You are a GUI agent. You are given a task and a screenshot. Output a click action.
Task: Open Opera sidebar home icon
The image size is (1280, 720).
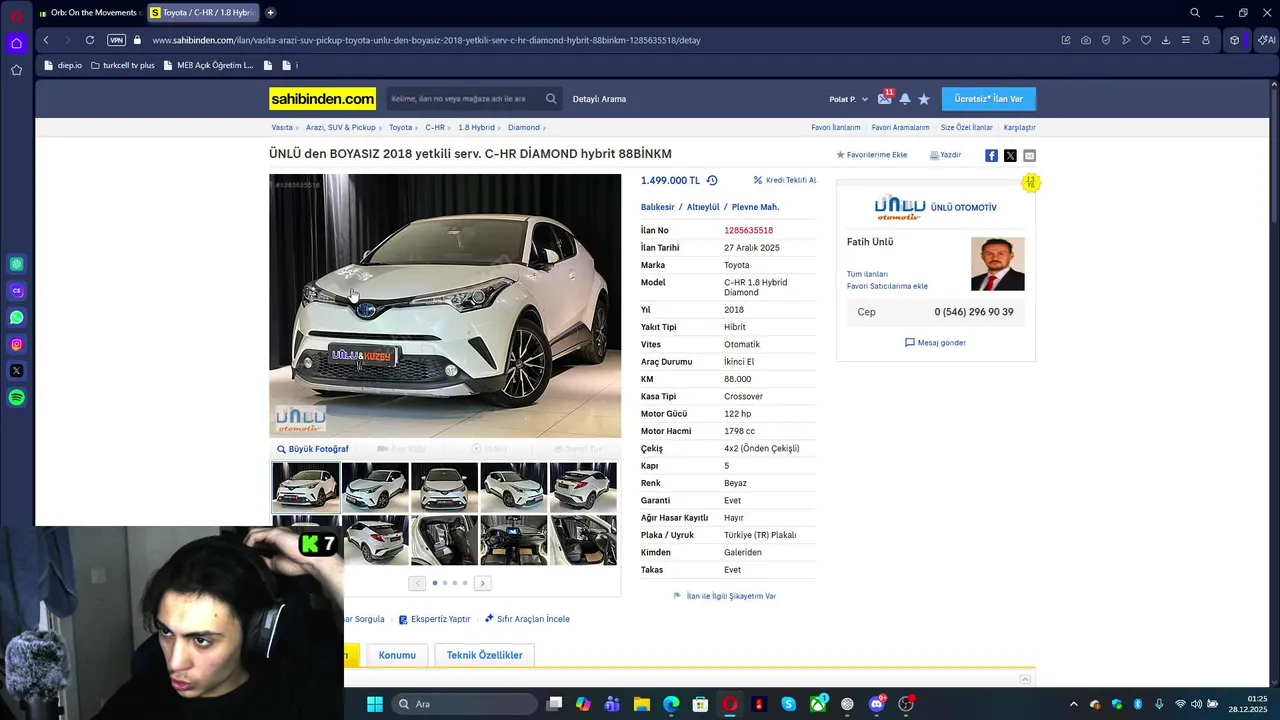pos(16,43)
